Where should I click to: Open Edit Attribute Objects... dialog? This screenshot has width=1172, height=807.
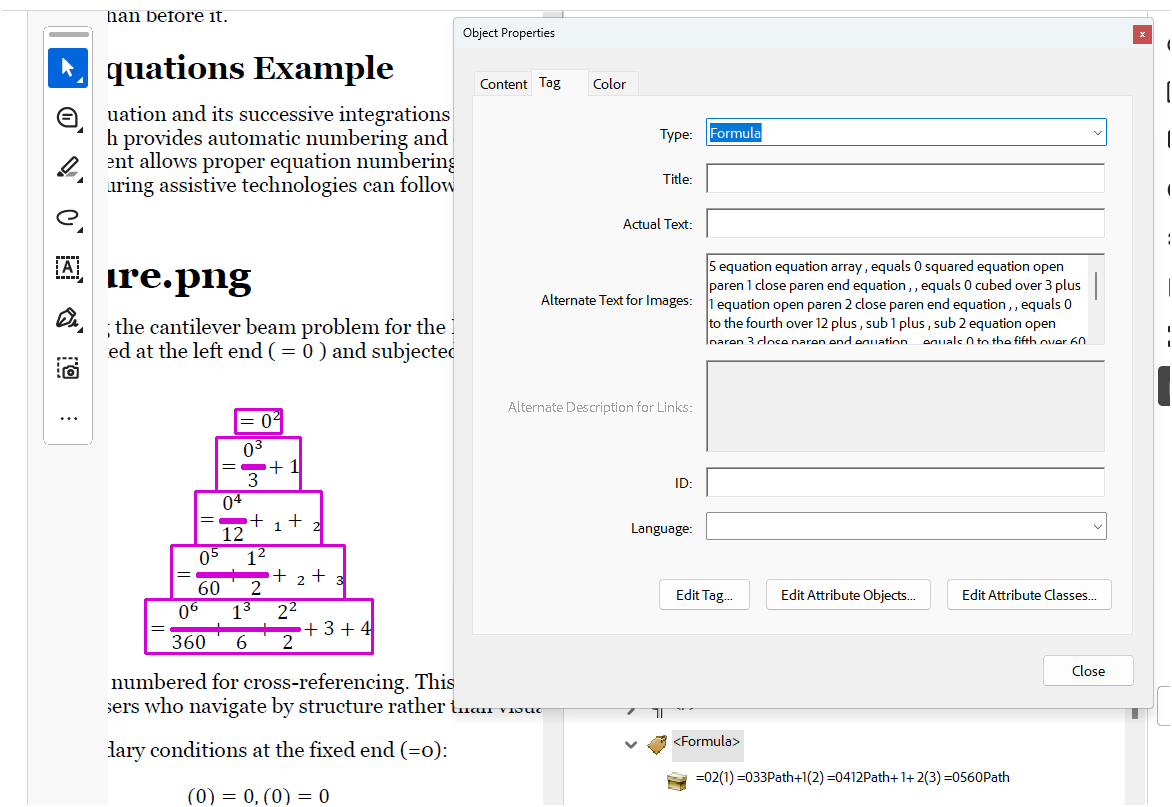point(848,595)
